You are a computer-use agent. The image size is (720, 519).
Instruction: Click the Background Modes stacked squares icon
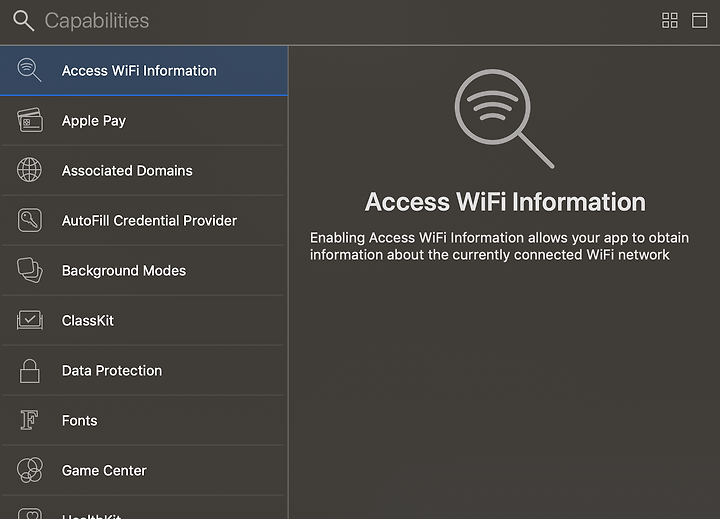[x=30, y=270]
